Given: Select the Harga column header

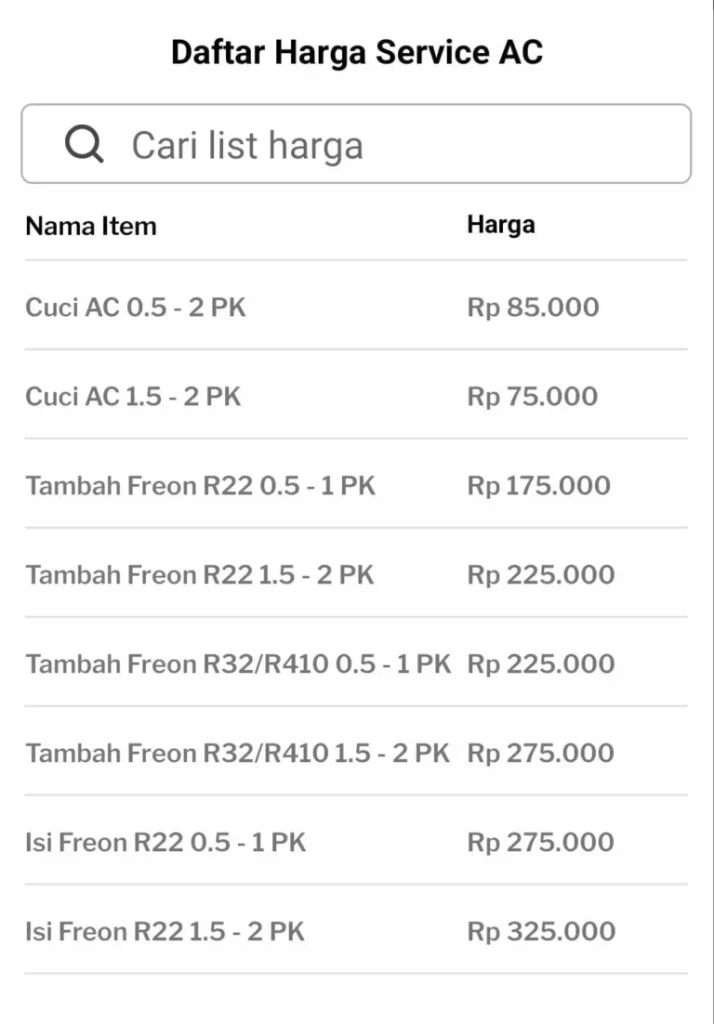Looking at the screenshot, I should 500,224.
